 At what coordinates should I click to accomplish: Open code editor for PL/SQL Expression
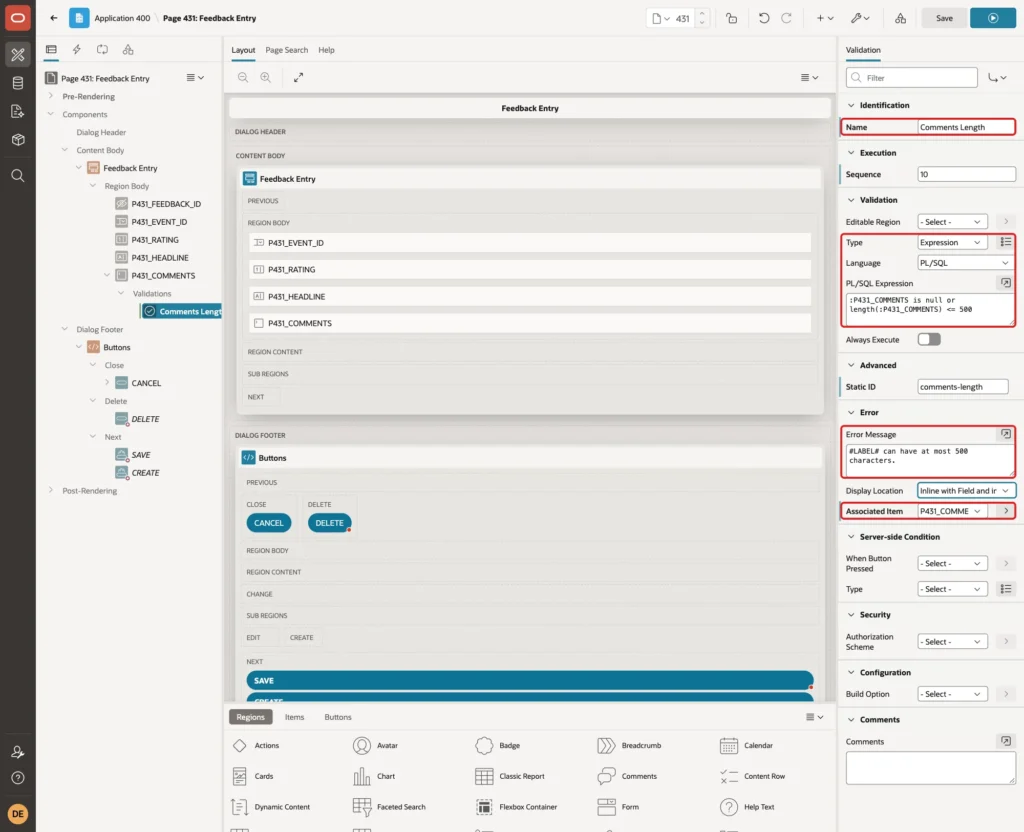point(1005,283)
